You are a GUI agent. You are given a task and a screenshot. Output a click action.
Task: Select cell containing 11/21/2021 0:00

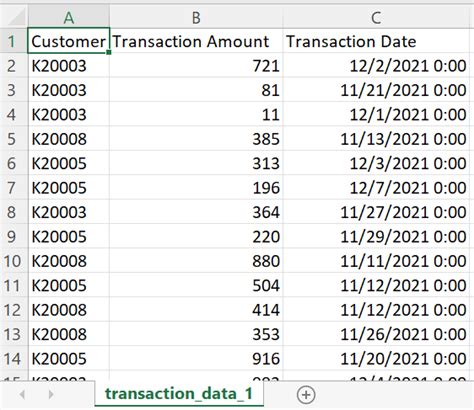pyautogui.click(x=376, y=90)
